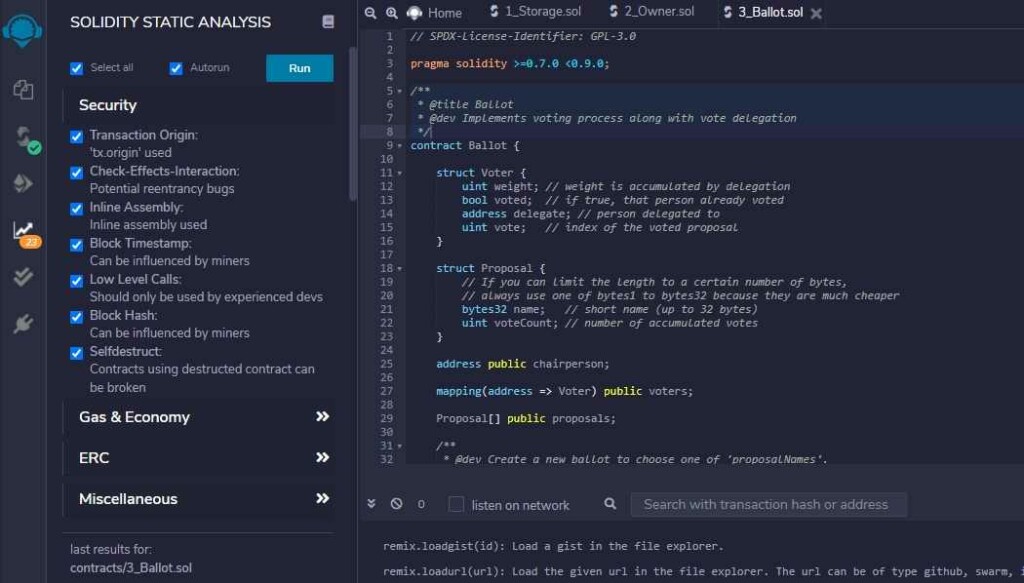Expand the Miscellaneous section
This screenshot has width=1024, height=583.
199,499
